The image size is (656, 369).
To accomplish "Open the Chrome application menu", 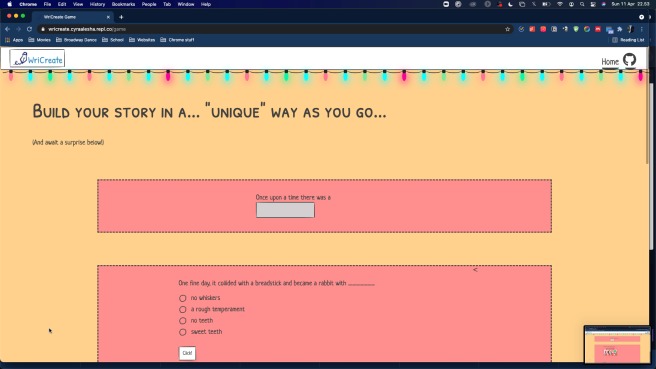I will click(28, 4).
